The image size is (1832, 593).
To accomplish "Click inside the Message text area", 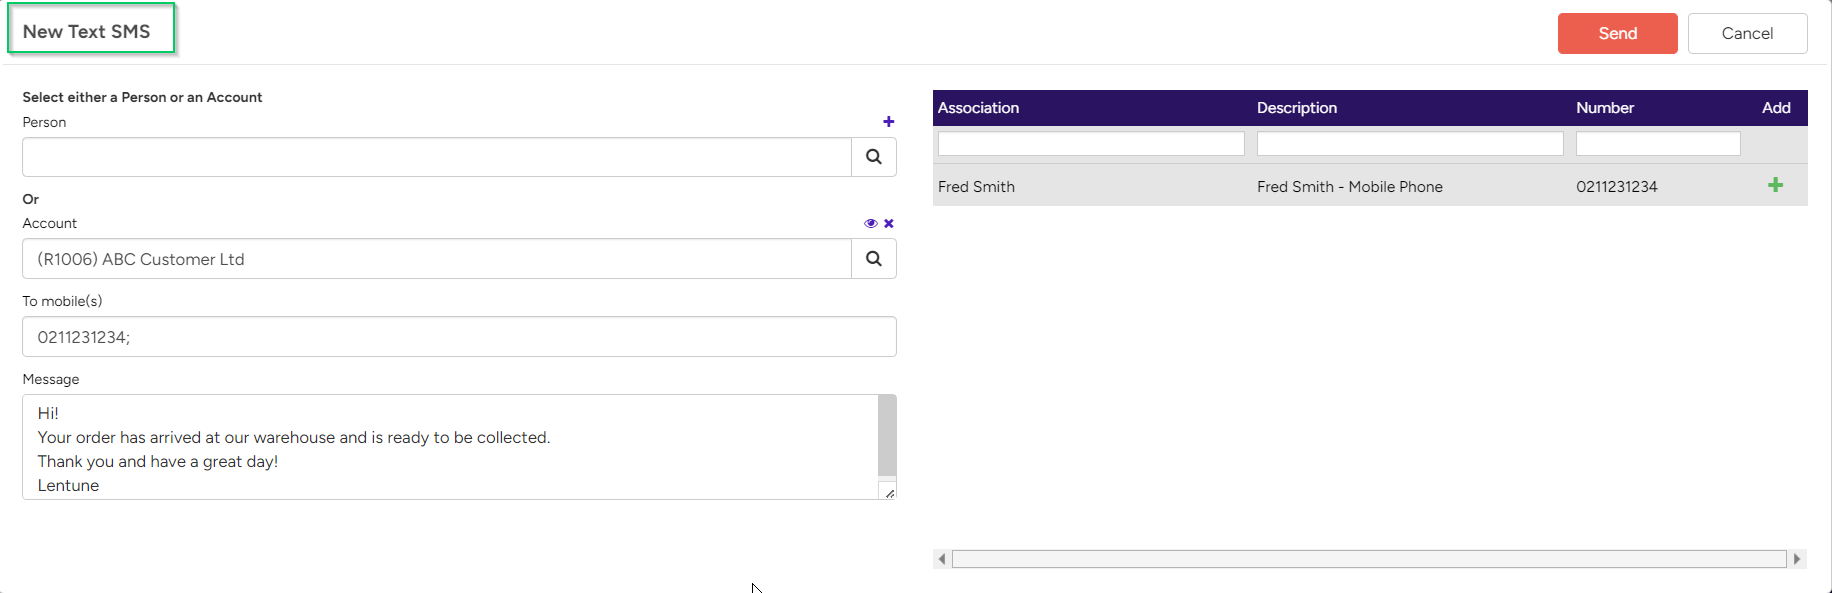I will [450, 447].
